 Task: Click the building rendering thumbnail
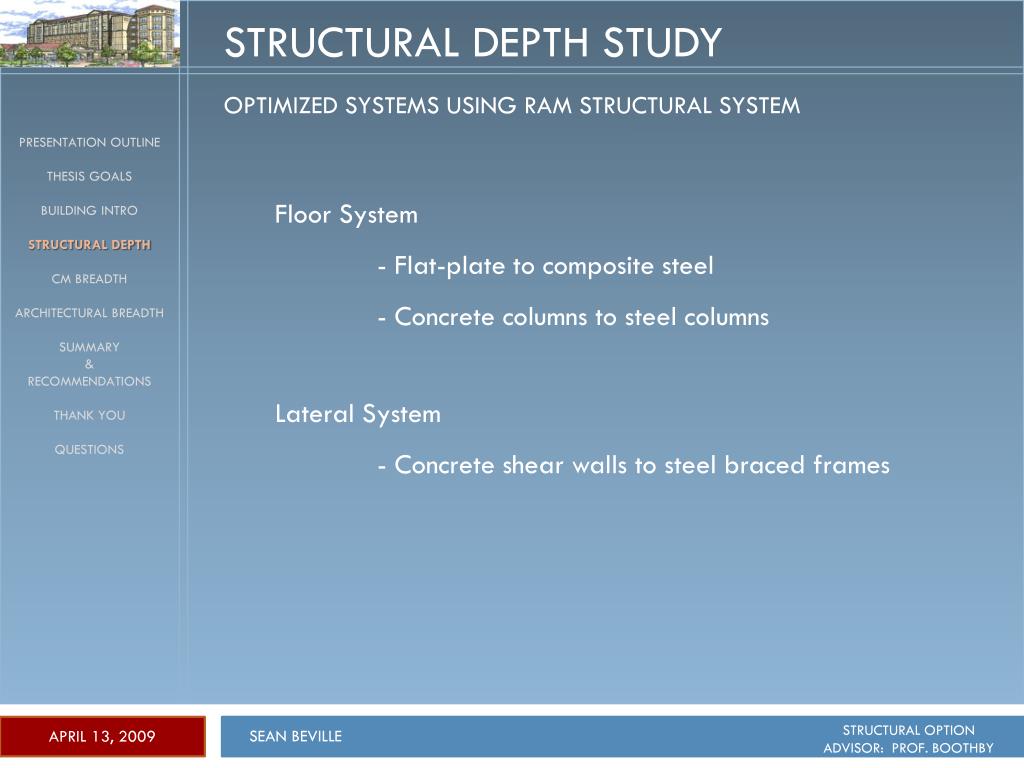click(89, 33)
